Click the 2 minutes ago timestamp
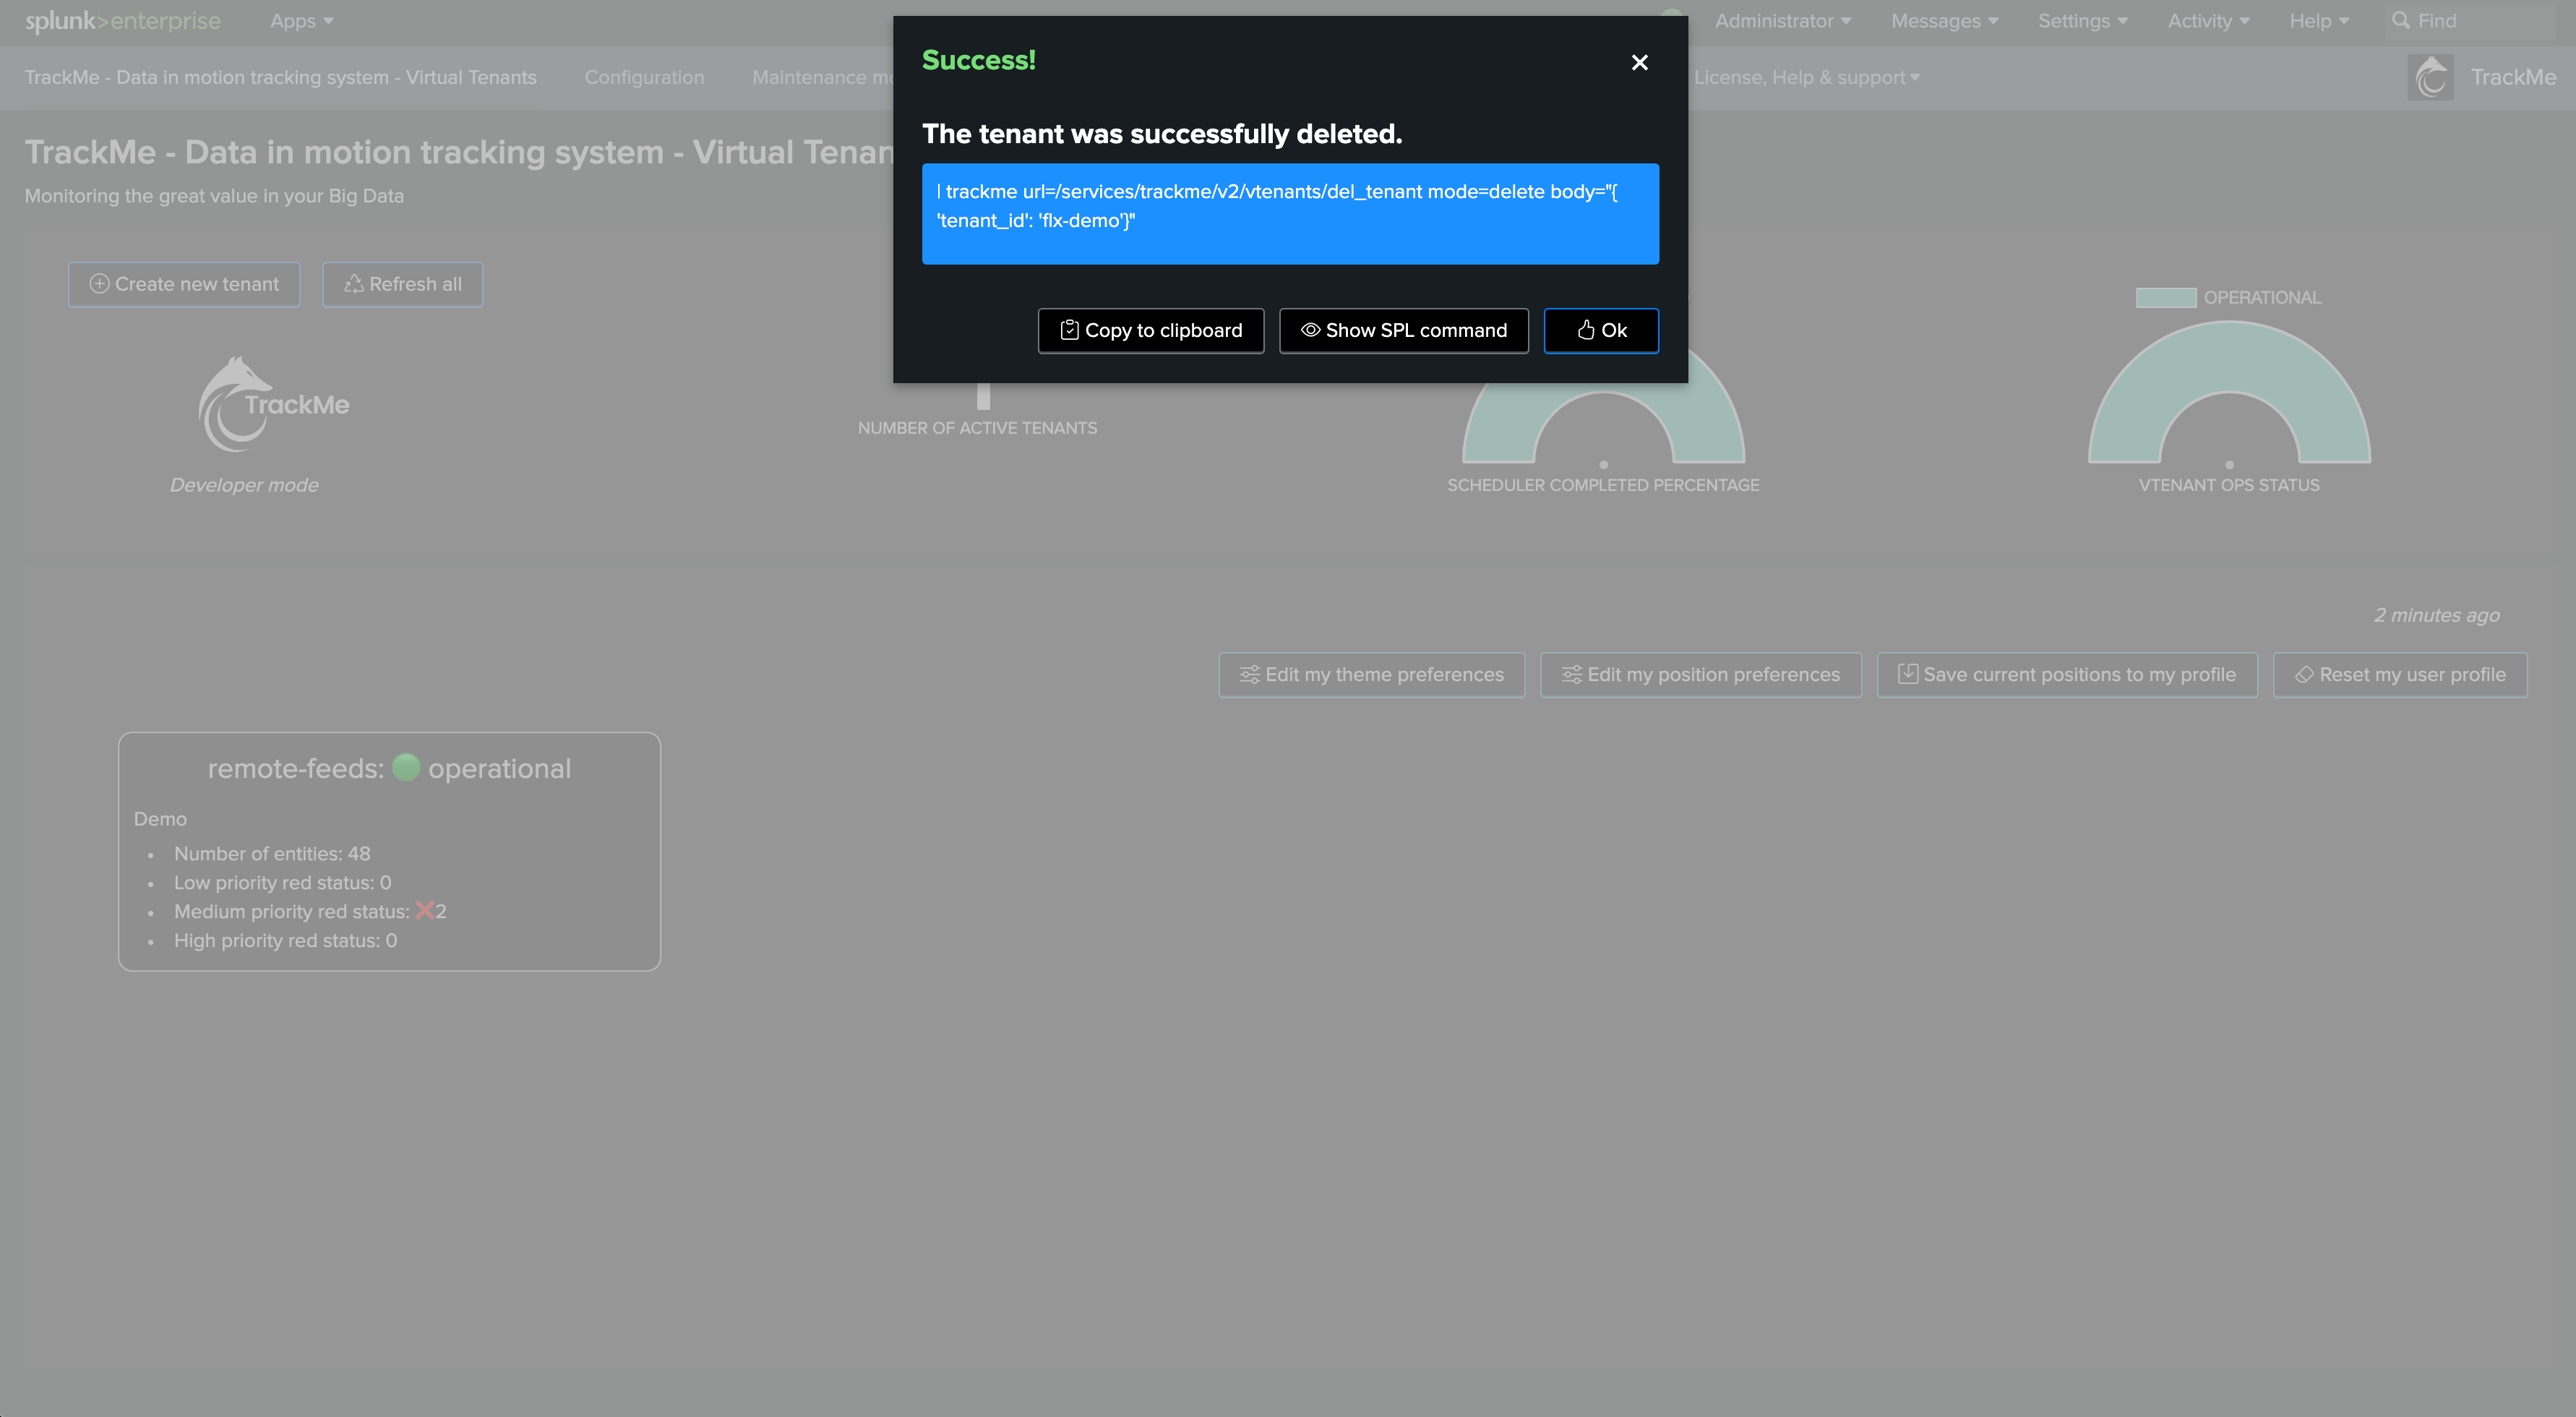Image resolution: width=2576 pixels, height=1417 pixels. pyautogui.click(x=2436, y=615)
